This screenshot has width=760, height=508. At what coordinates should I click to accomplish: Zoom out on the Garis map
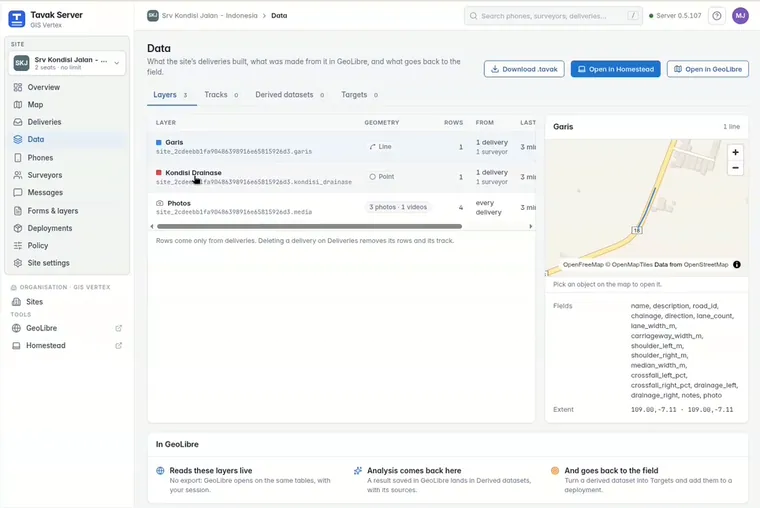[735, 168]
